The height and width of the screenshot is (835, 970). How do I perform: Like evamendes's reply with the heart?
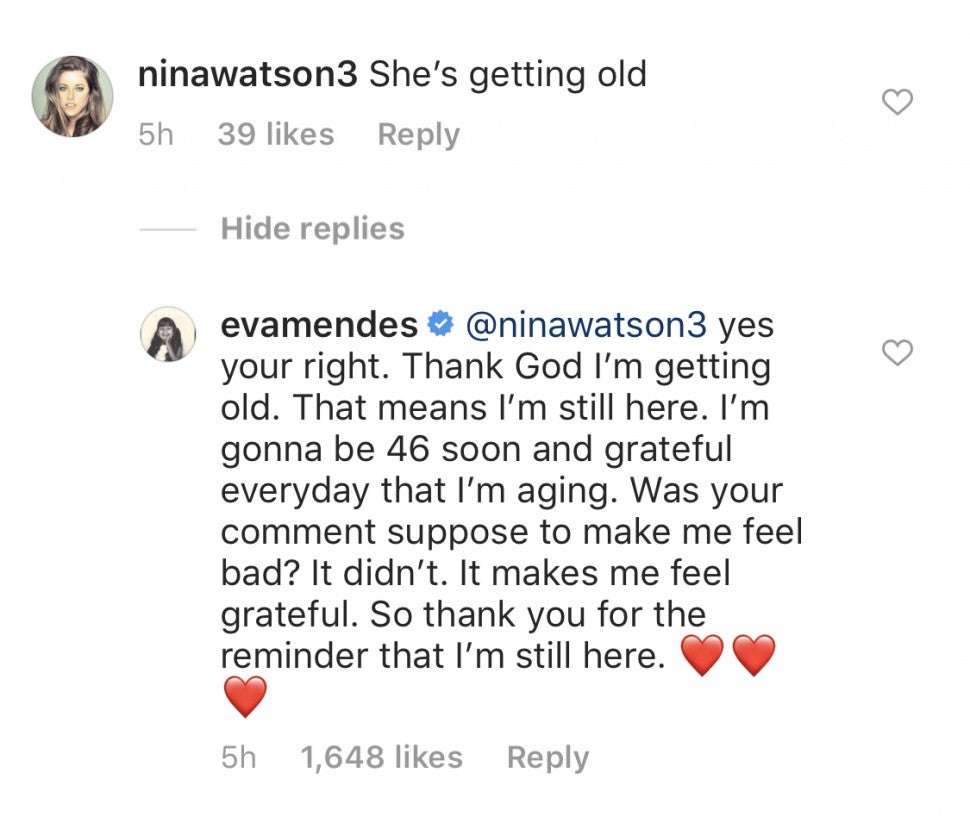(898, 352)
